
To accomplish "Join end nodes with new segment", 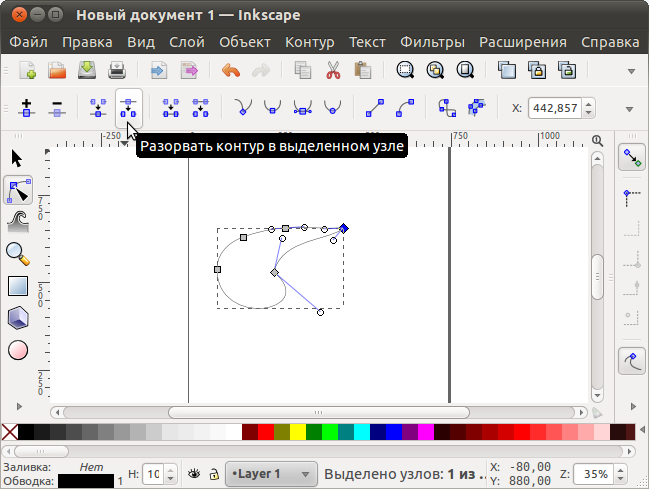I will [171, 108].
